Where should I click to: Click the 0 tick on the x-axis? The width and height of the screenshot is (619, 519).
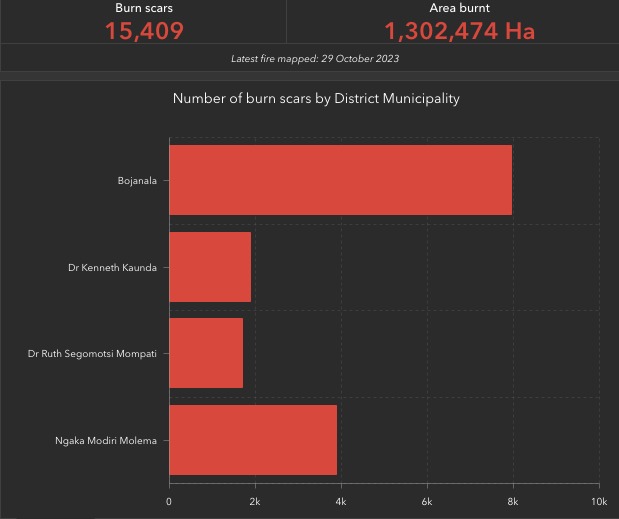[x=169, y=500]
